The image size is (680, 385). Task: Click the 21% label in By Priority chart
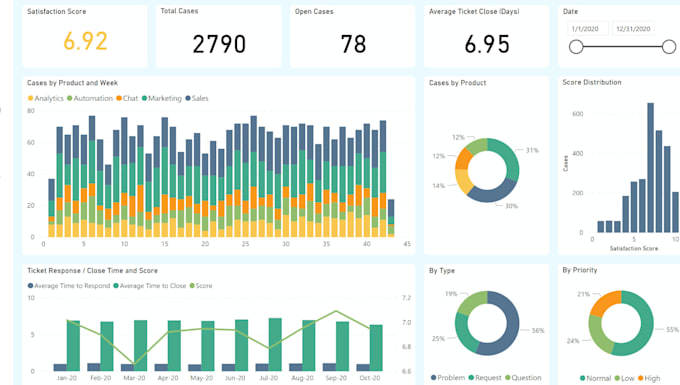583,294
